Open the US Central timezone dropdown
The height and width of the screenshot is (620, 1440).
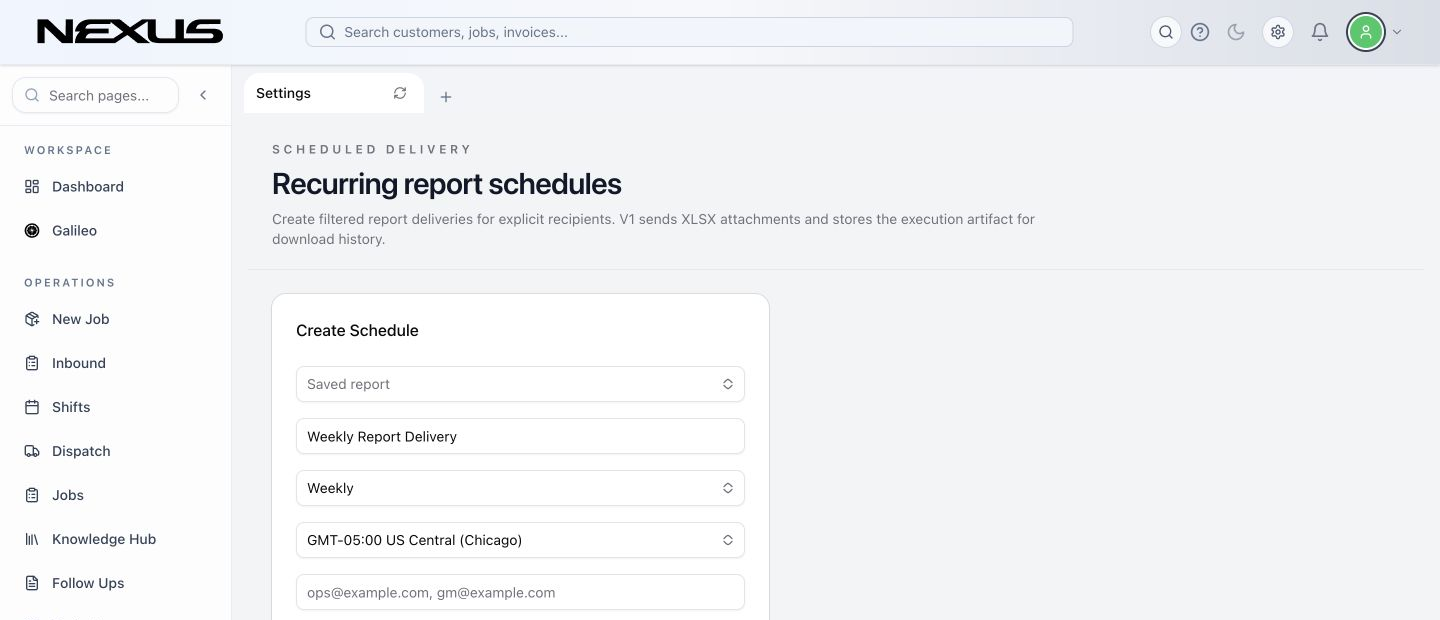[x=520, y=540]
